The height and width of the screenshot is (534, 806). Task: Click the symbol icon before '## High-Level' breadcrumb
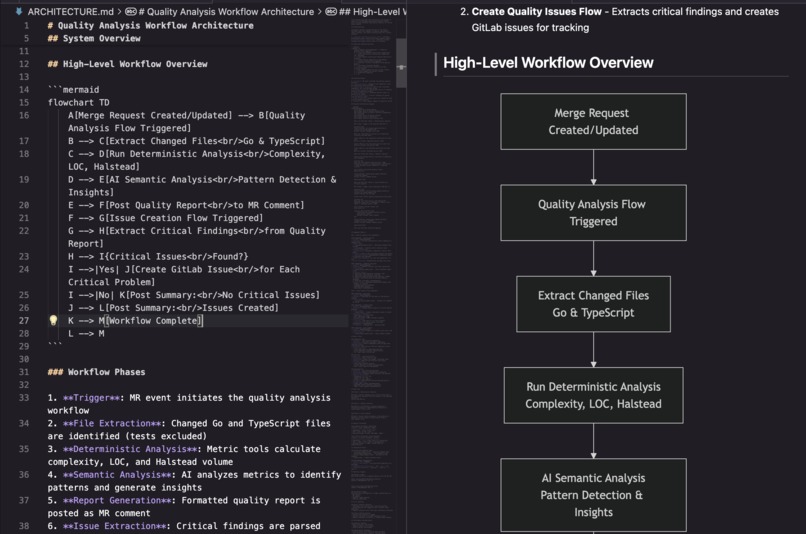pos(331,11)
